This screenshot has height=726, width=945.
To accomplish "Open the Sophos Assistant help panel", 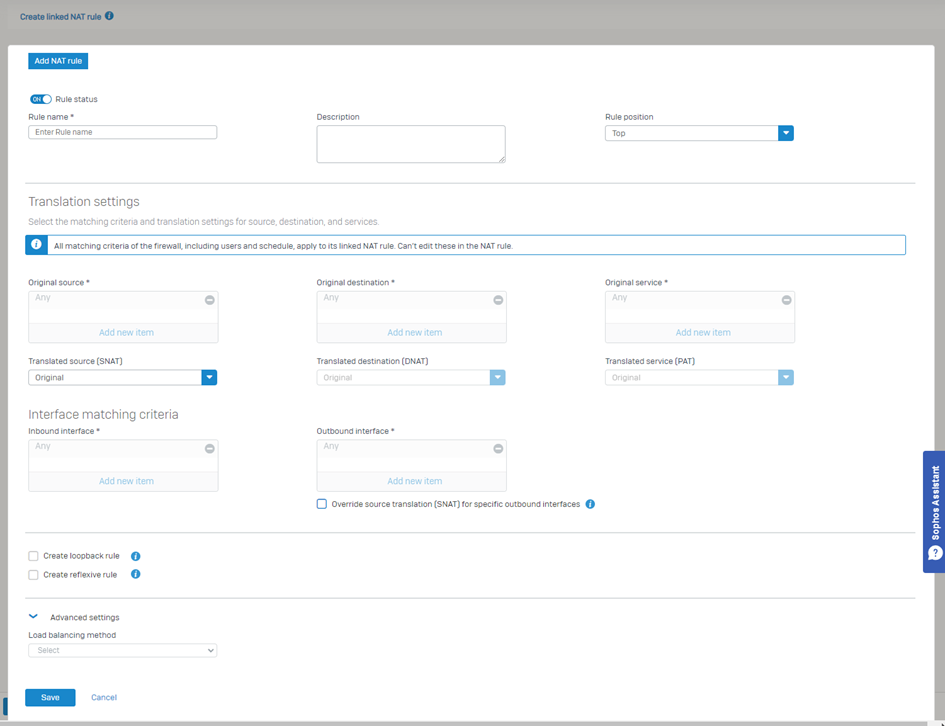I will coord(934,512).
